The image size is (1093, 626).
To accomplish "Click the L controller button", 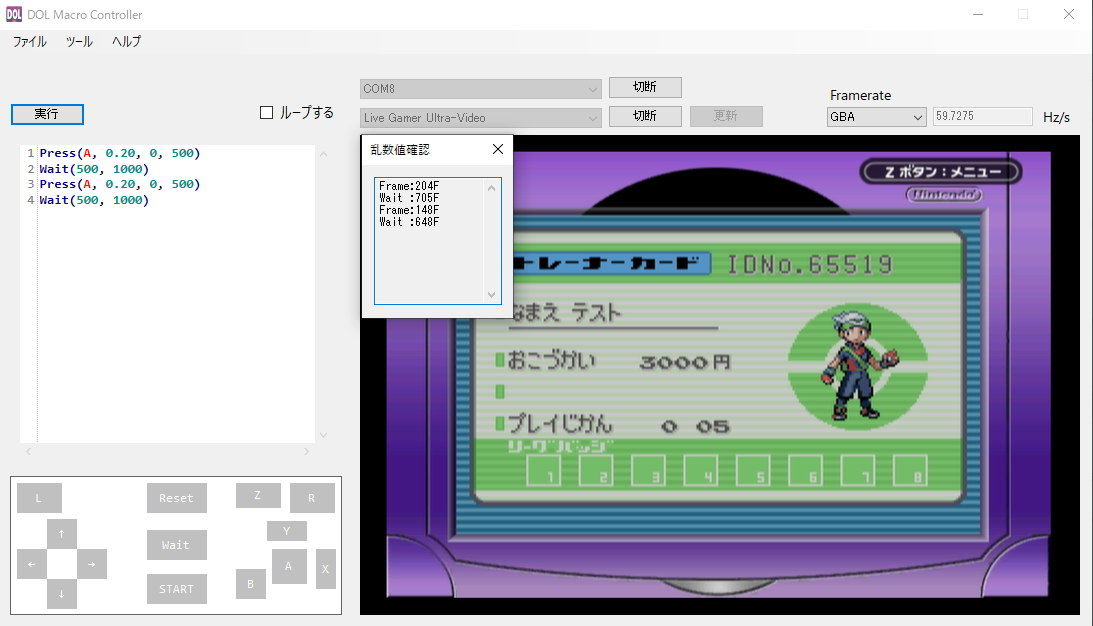I will click(39, 498).
